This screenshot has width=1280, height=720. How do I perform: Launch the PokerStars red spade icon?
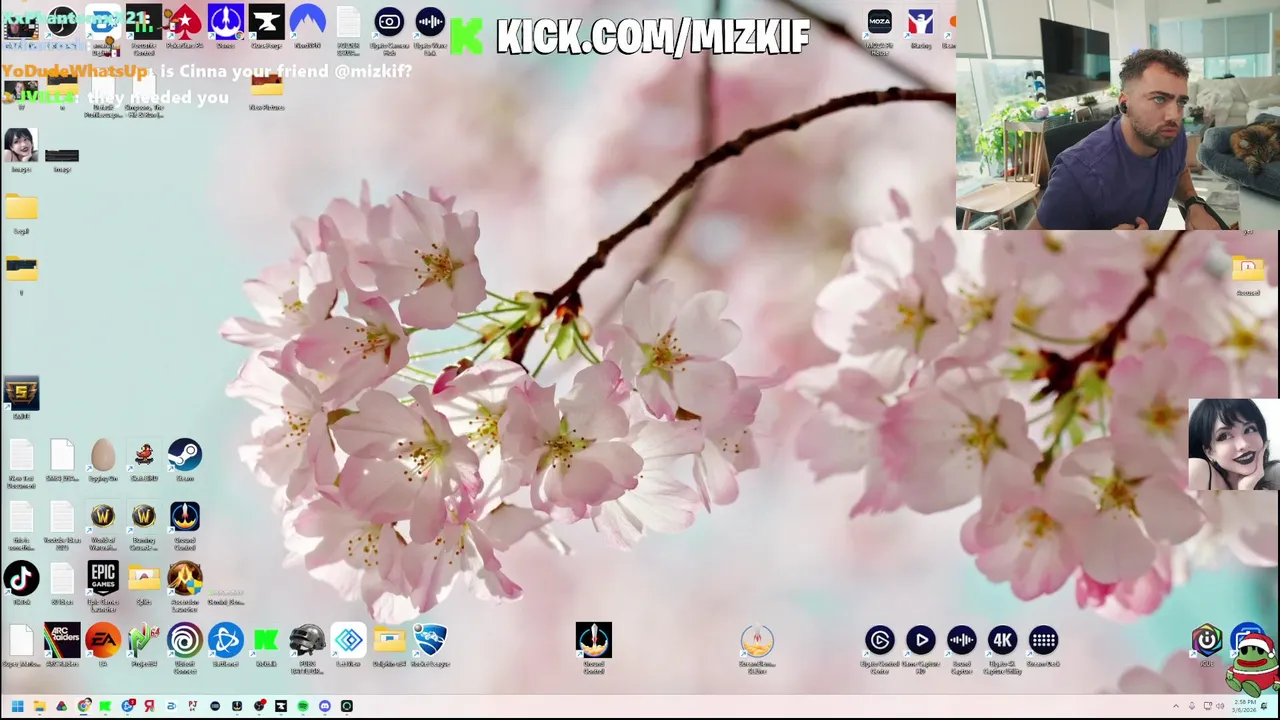pos(185,21)
